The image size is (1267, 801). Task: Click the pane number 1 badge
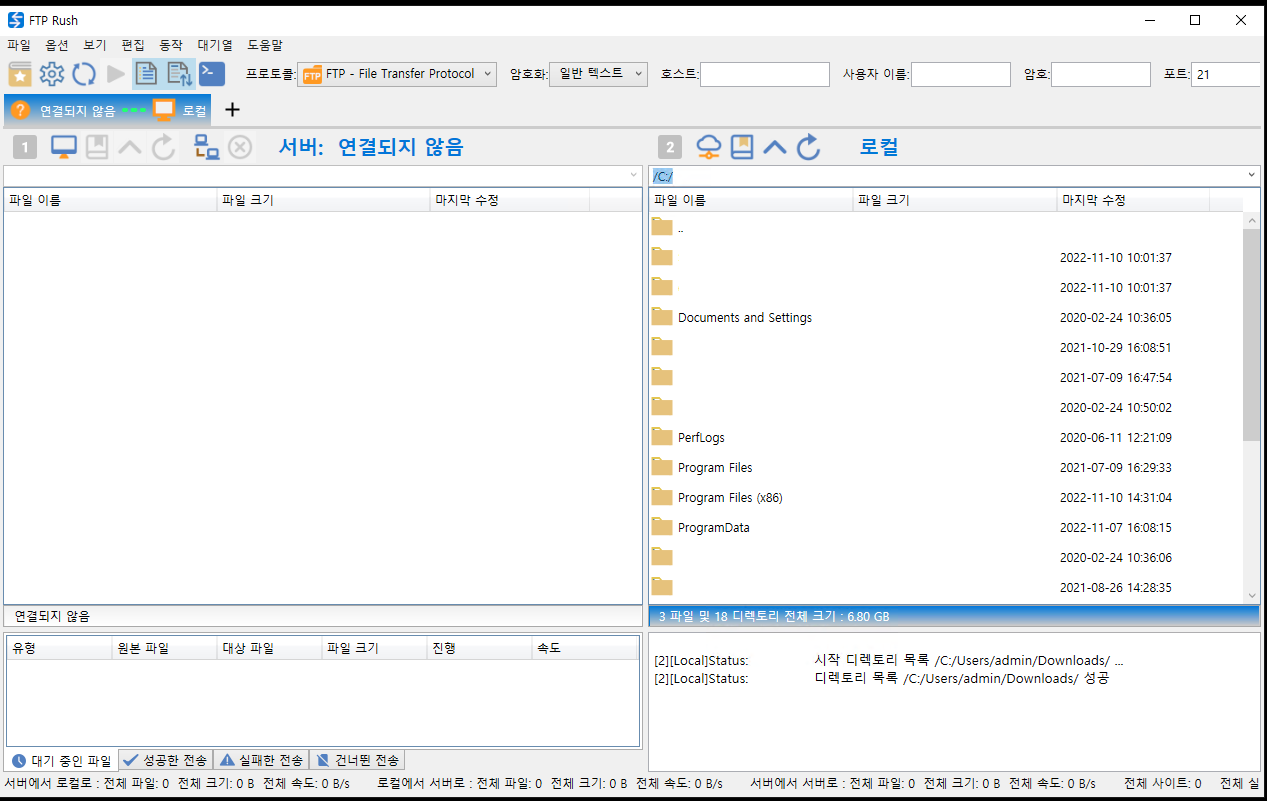(26, 148)
